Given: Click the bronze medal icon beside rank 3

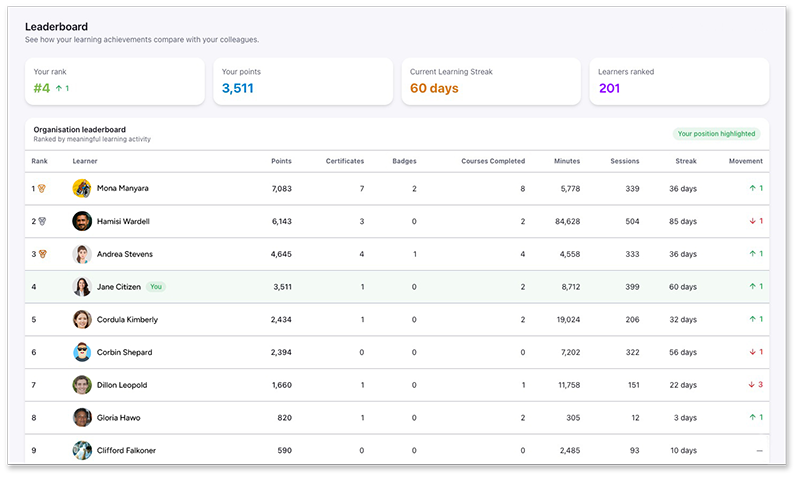Looking at the screenshot, I should (x=43, y=254).
